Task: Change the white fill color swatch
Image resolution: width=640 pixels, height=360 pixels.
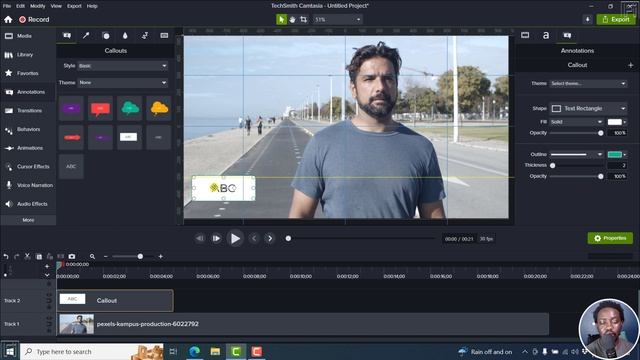Action: coord(616,122)
